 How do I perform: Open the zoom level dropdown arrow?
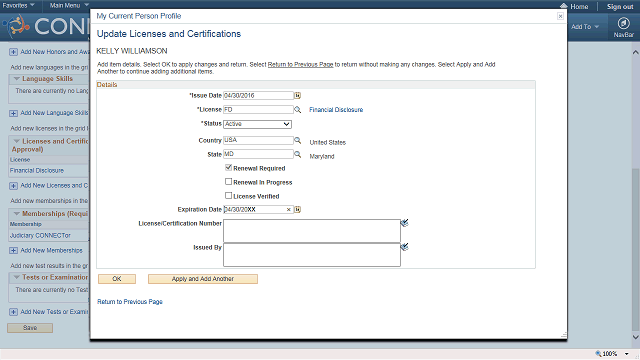coord(627,354)
